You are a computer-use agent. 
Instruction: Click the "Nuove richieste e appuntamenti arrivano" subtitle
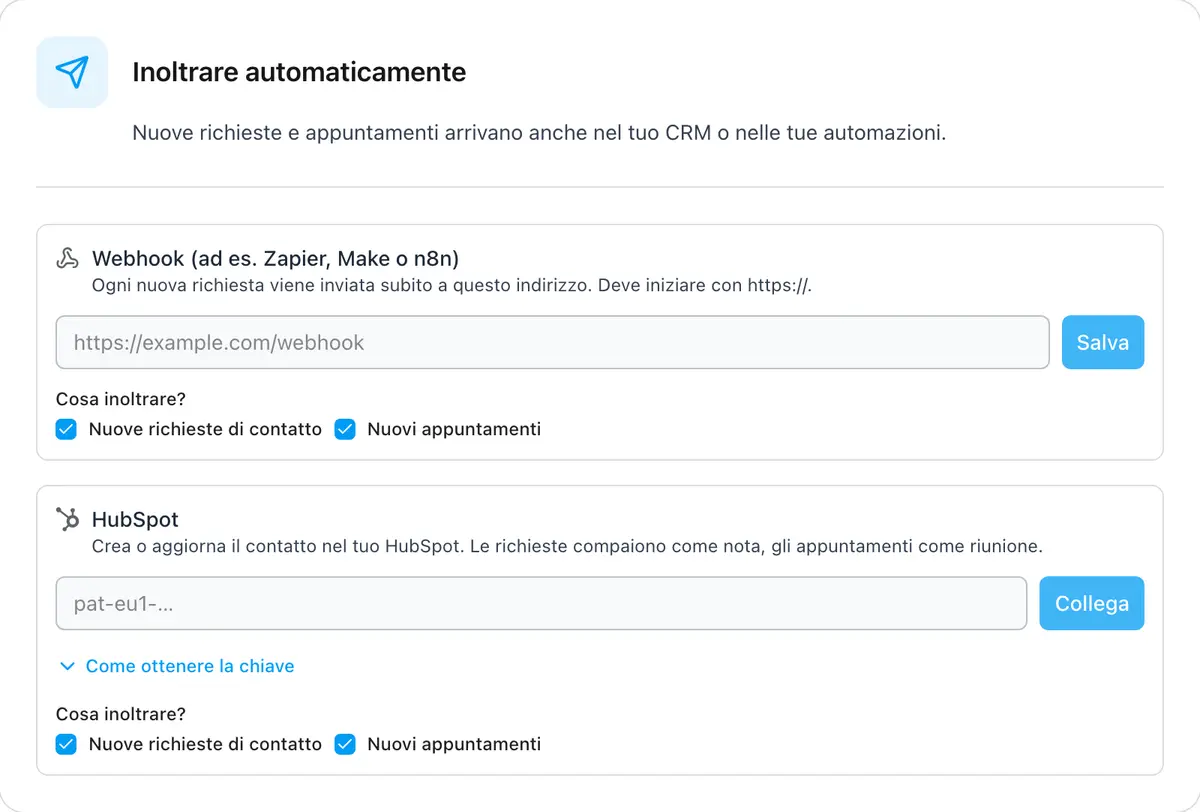[539, 133]
